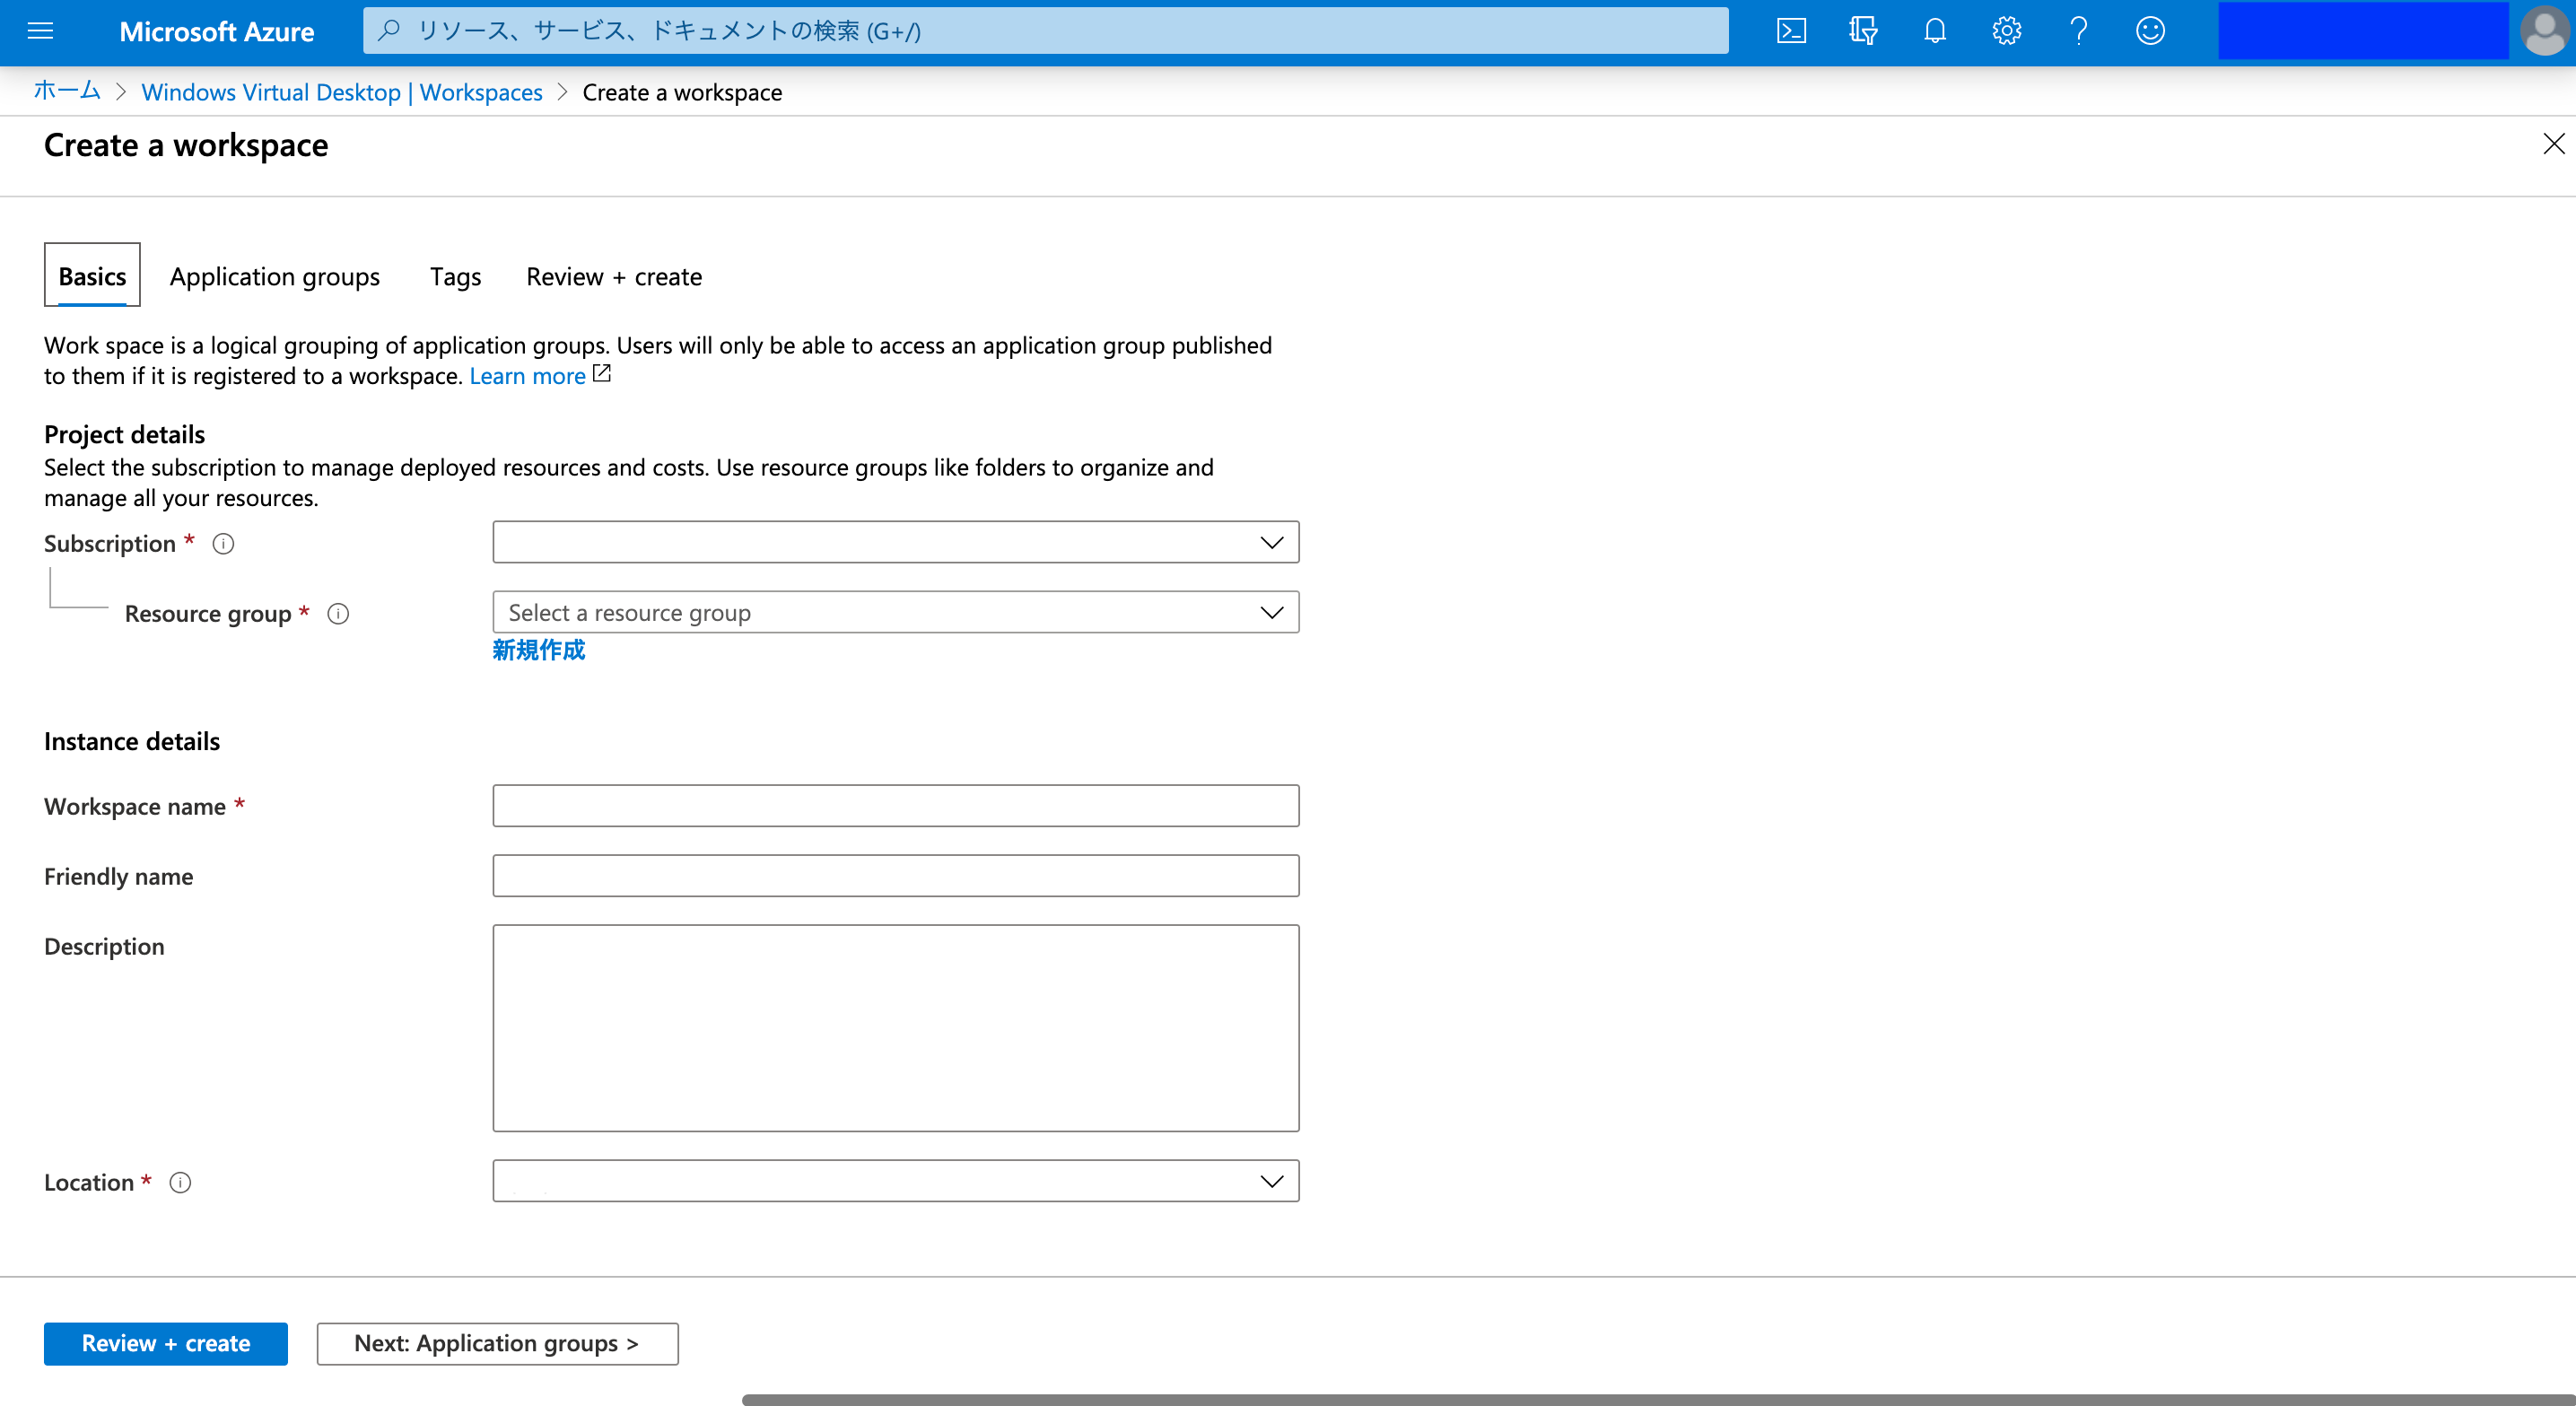Viewport: 2576px width, 1406px height.
Task: Open the hamburger portal menu
Action: point(40,31)
